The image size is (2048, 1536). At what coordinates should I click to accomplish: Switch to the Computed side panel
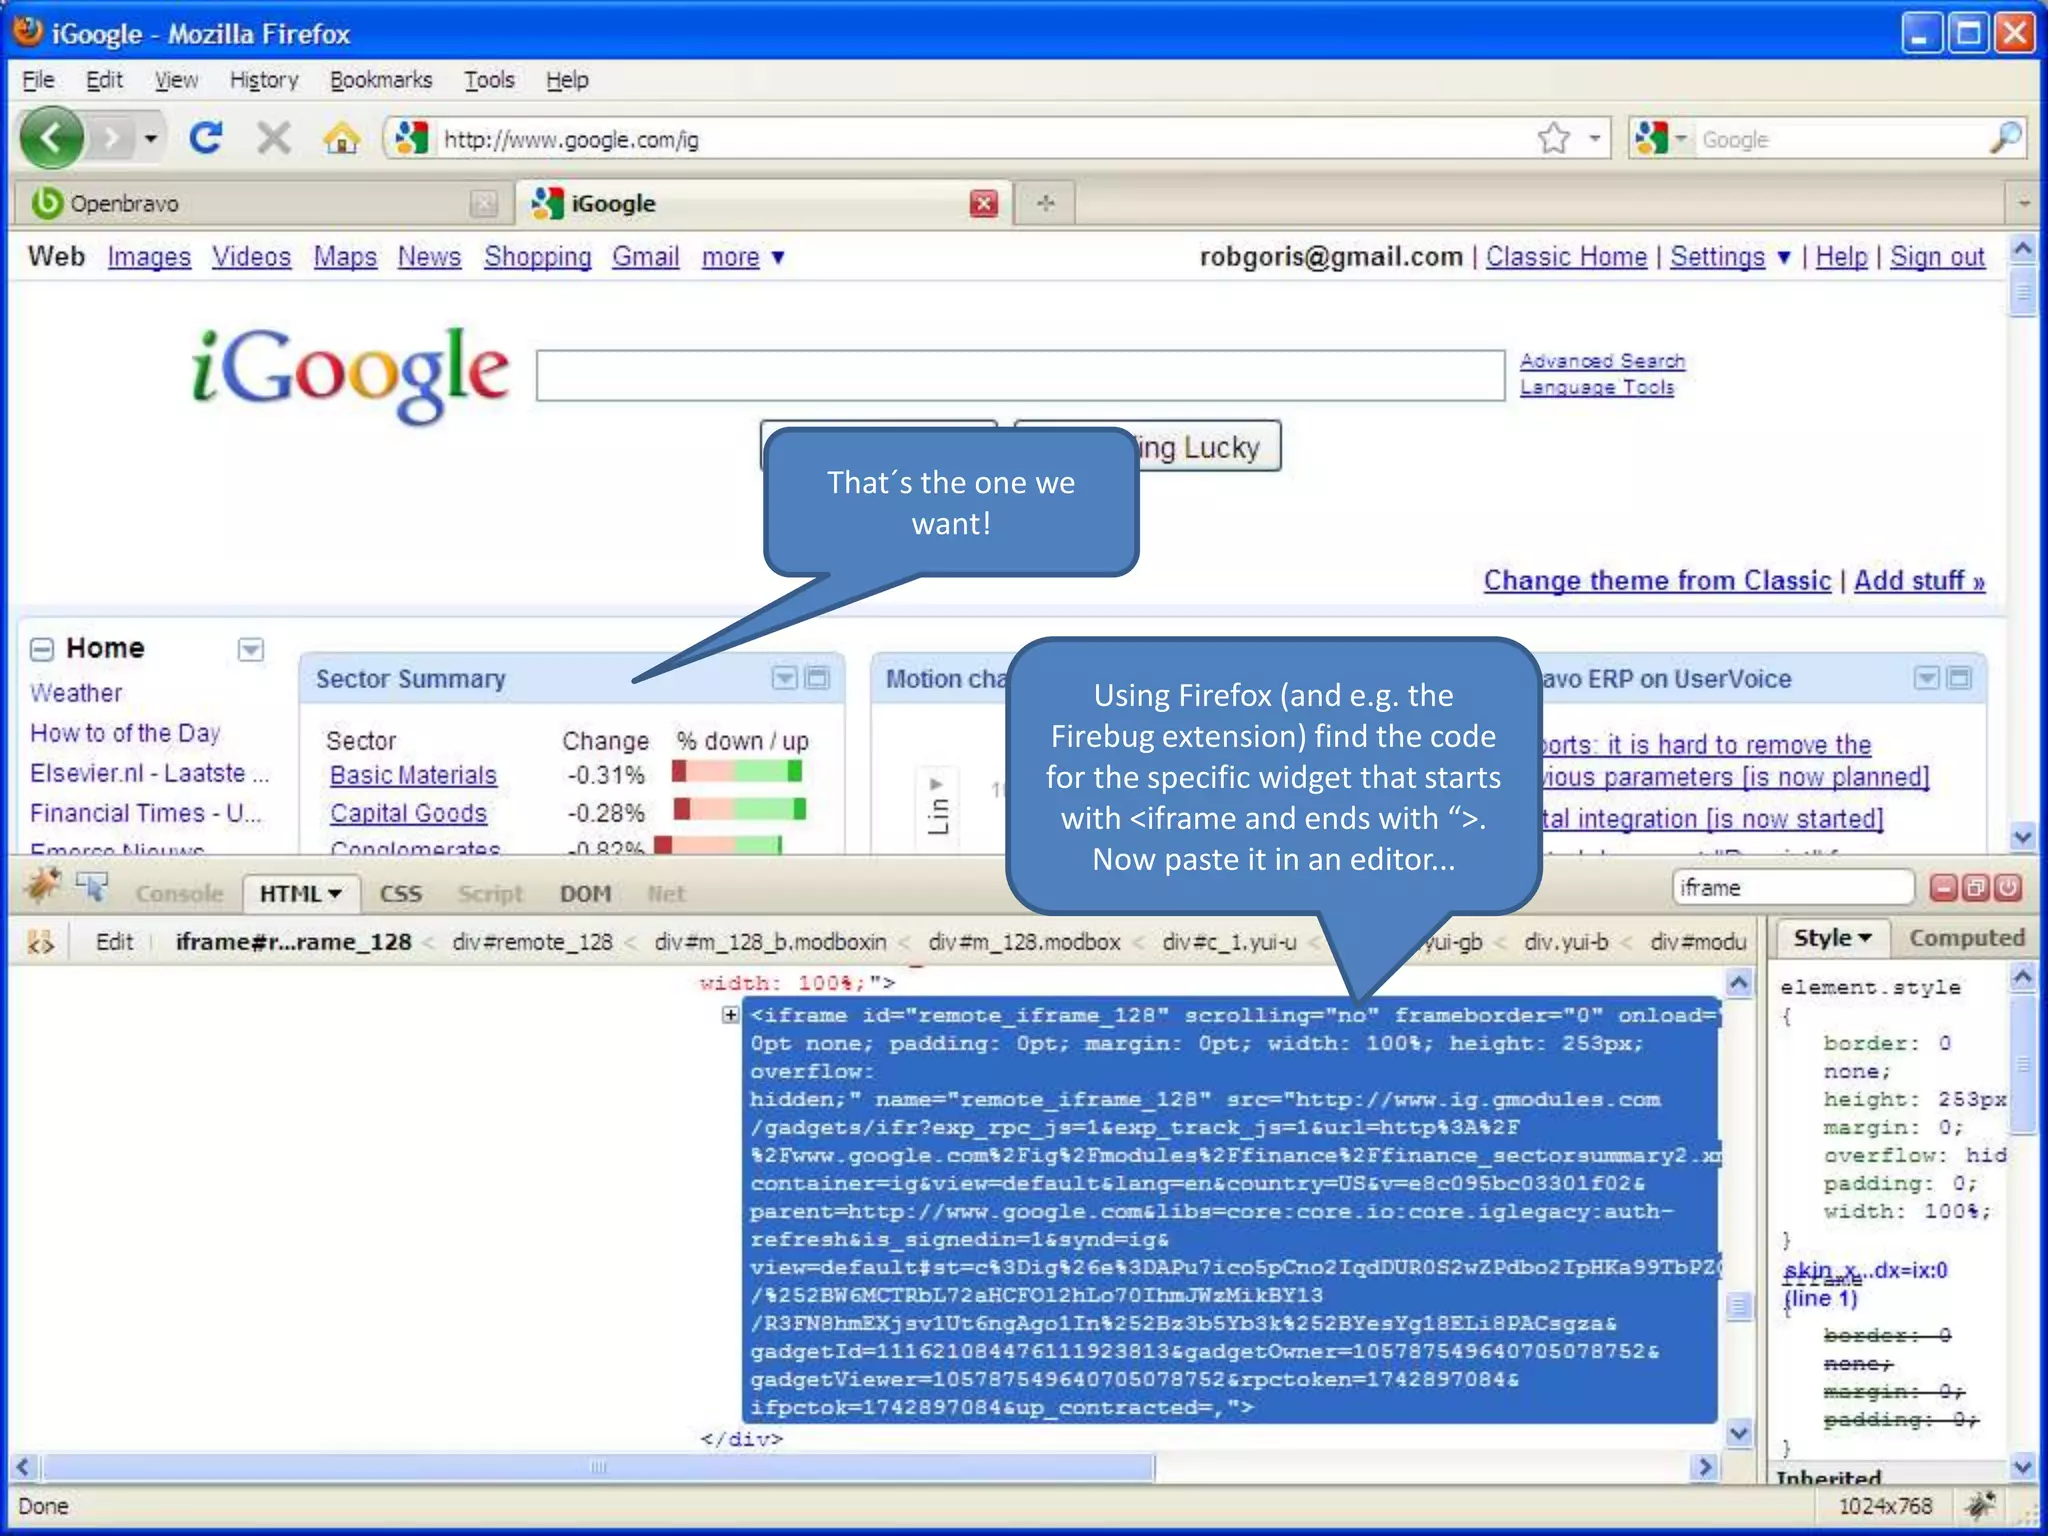pyautogui.click(x=1966, y=938)
